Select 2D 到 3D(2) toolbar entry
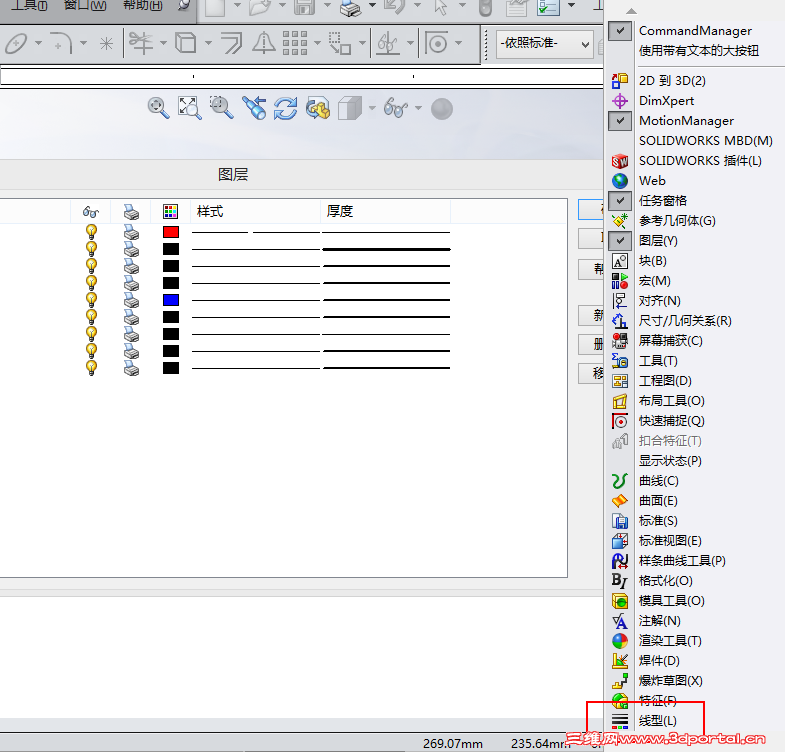Viewport: 785px width, 752px height. pos(672,81)
